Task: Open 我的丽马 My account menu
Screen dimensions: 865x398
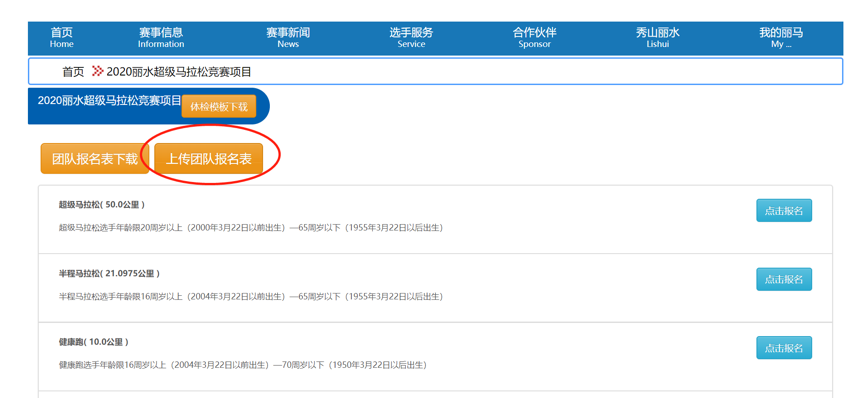Action: pyautogui.click(x=781, y=38)
